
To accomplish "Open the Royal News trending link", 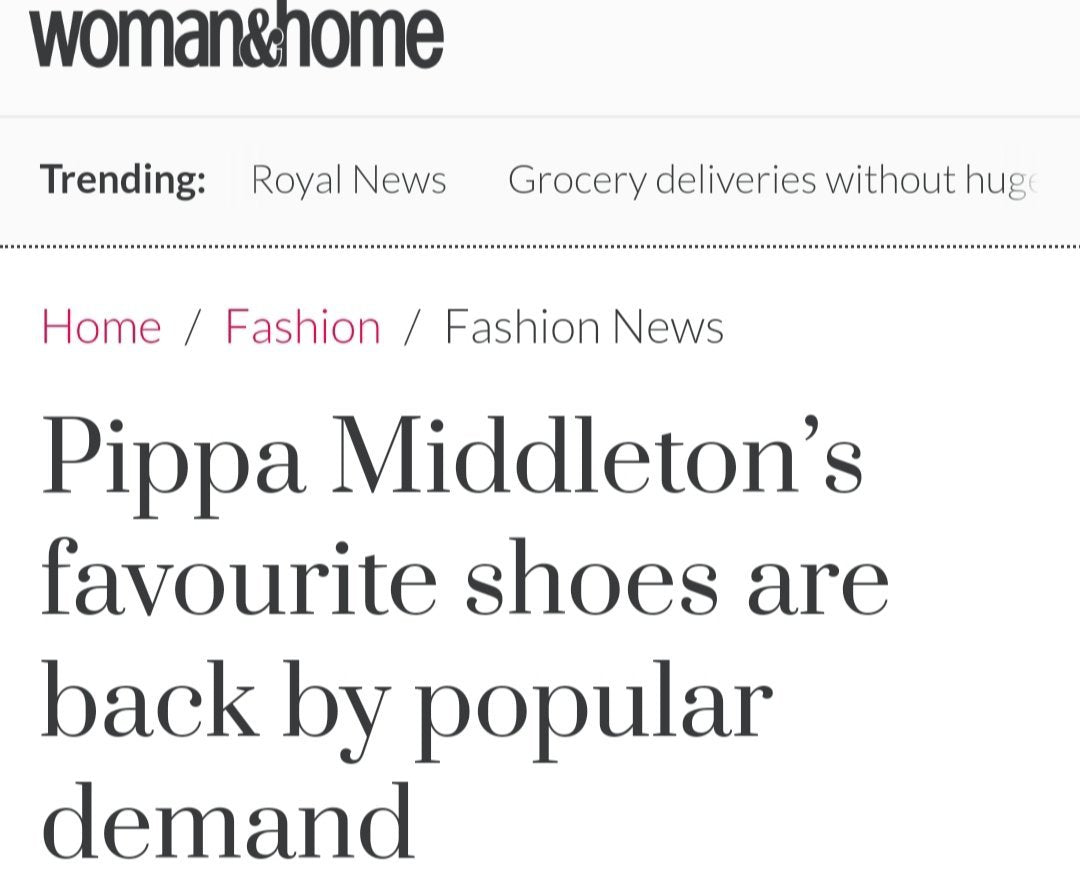I will point(348,180).
